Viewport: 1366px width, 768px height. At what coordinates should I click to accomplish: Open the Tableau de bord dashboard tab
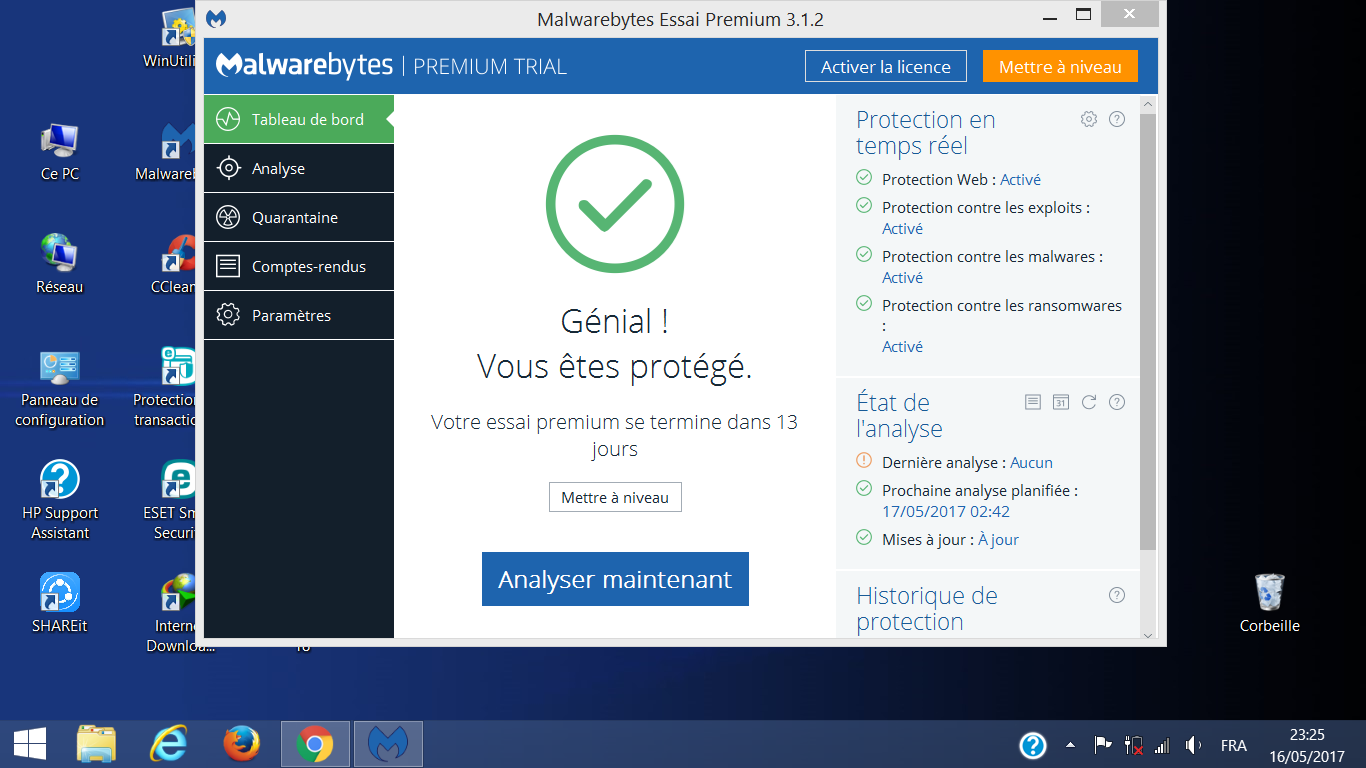click(x=299, y=119)
